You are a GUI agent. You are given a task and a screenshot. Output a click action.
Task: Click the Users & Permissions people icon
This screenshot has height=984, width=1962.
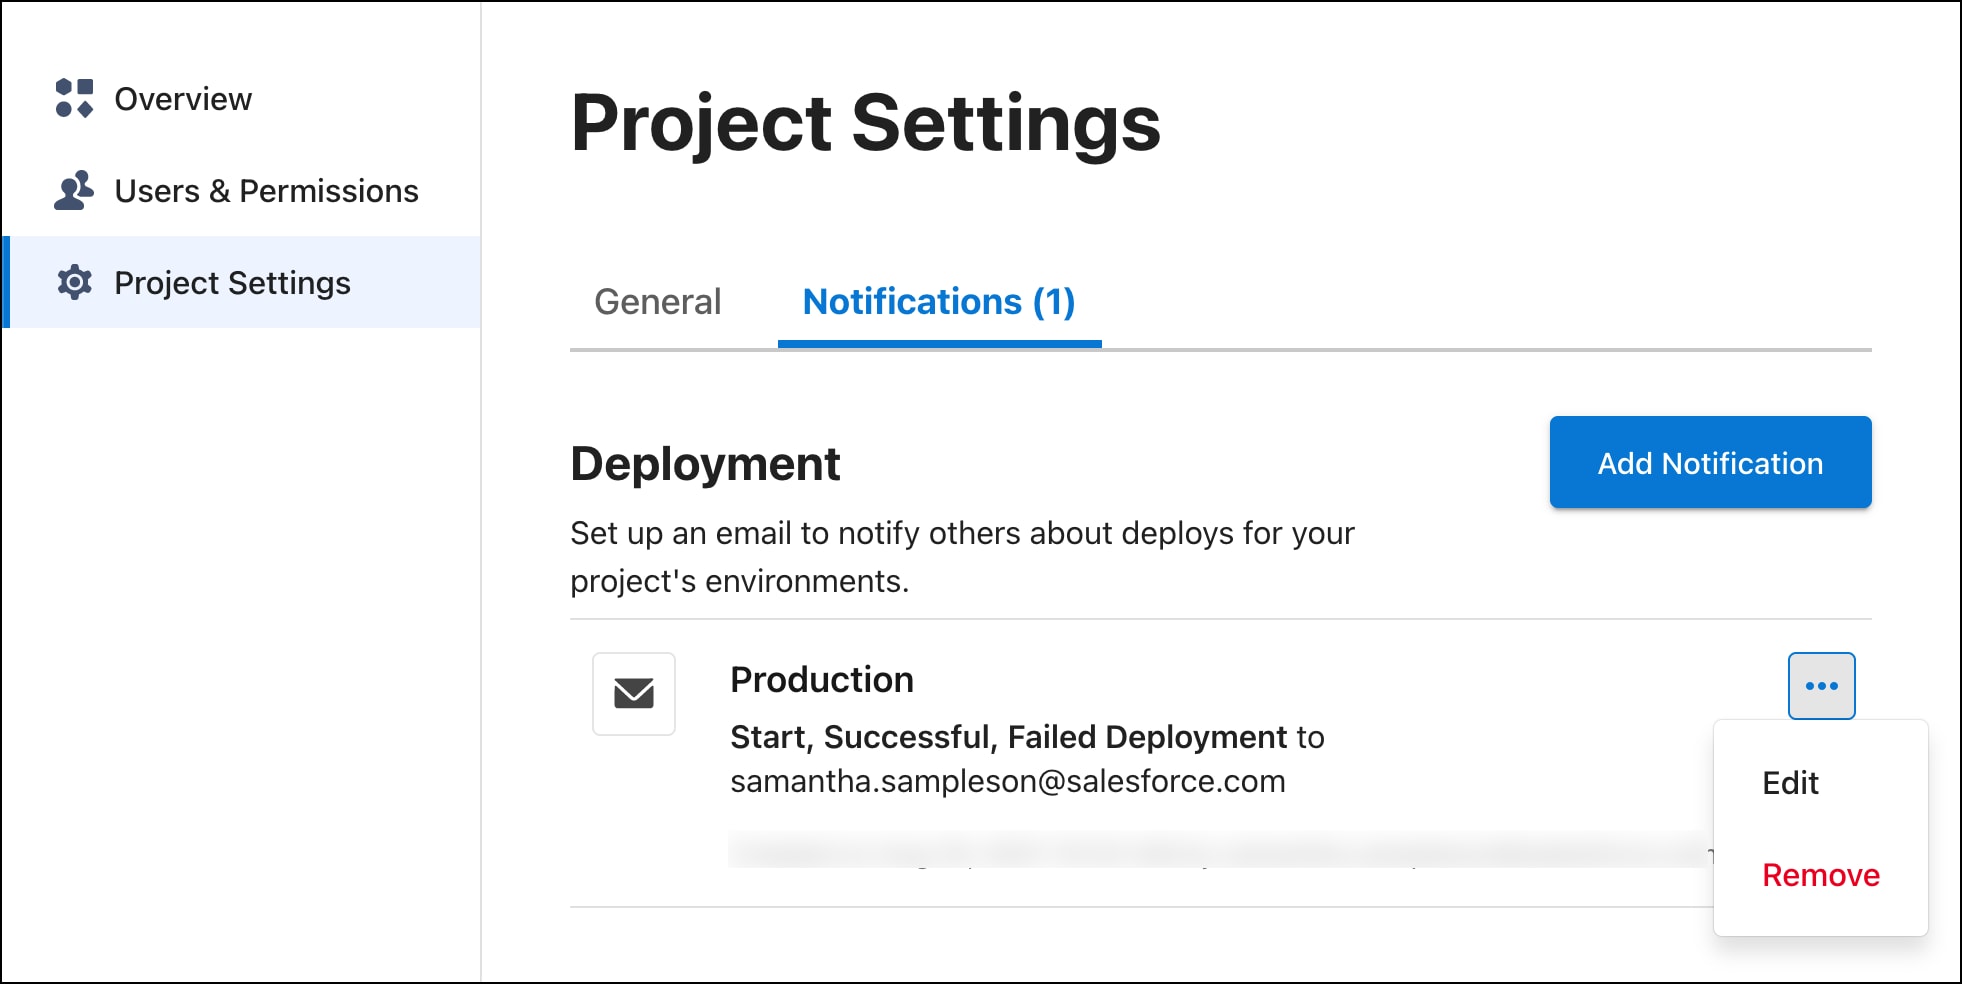[74, 190]
